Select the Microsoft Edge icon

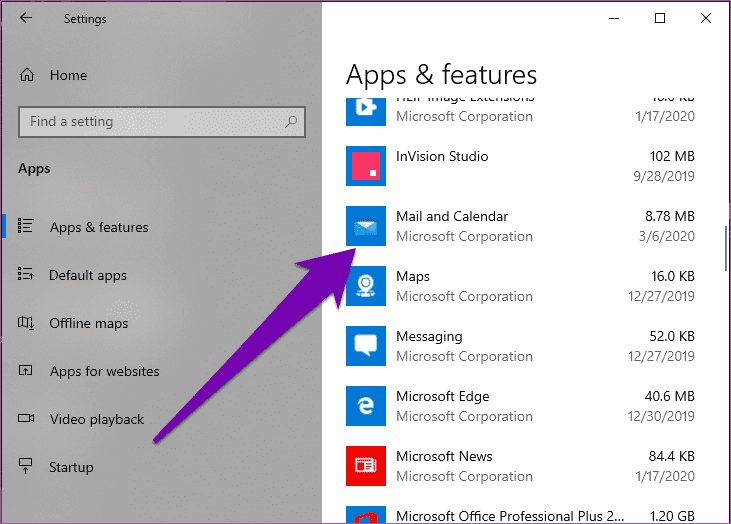[x=366, y=406]
